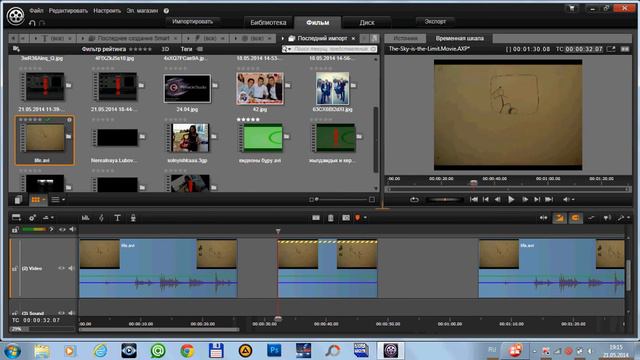The height and width of the screenshot is (360, 640).
Task: Click the player shuttle speed slider
Action: (x=444, y=200)
